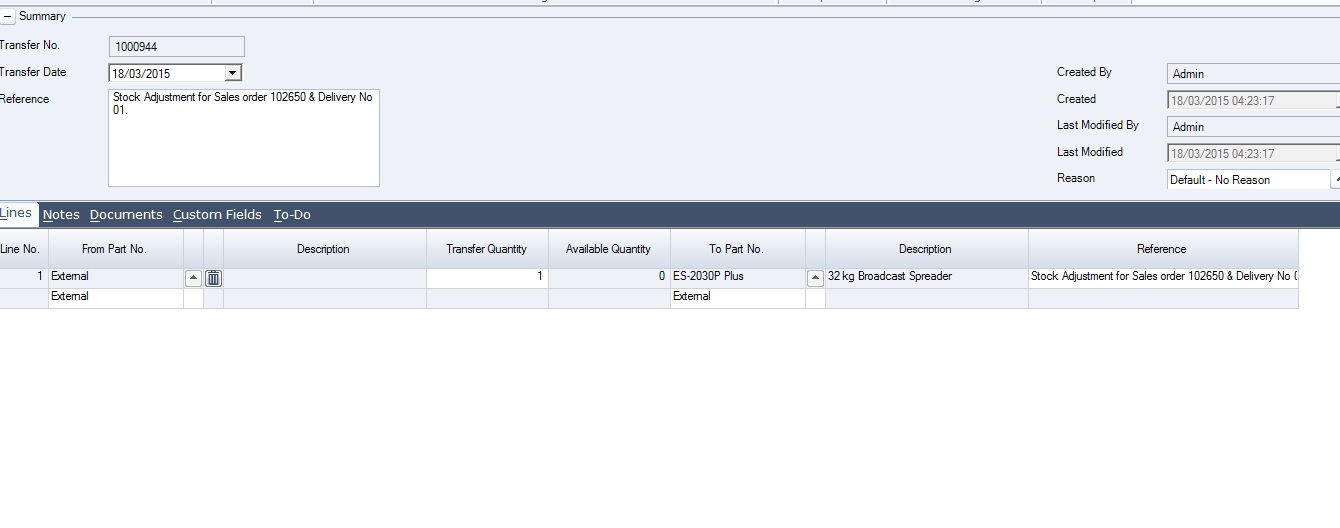
Task: Open the To Part No. lookup arrow
Action: (x=816, y=278)
